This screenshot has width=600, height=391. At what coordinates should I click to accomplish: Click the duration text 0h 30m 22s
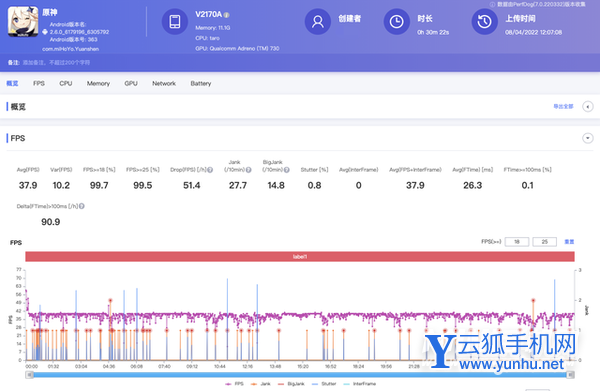pos(433,33)
